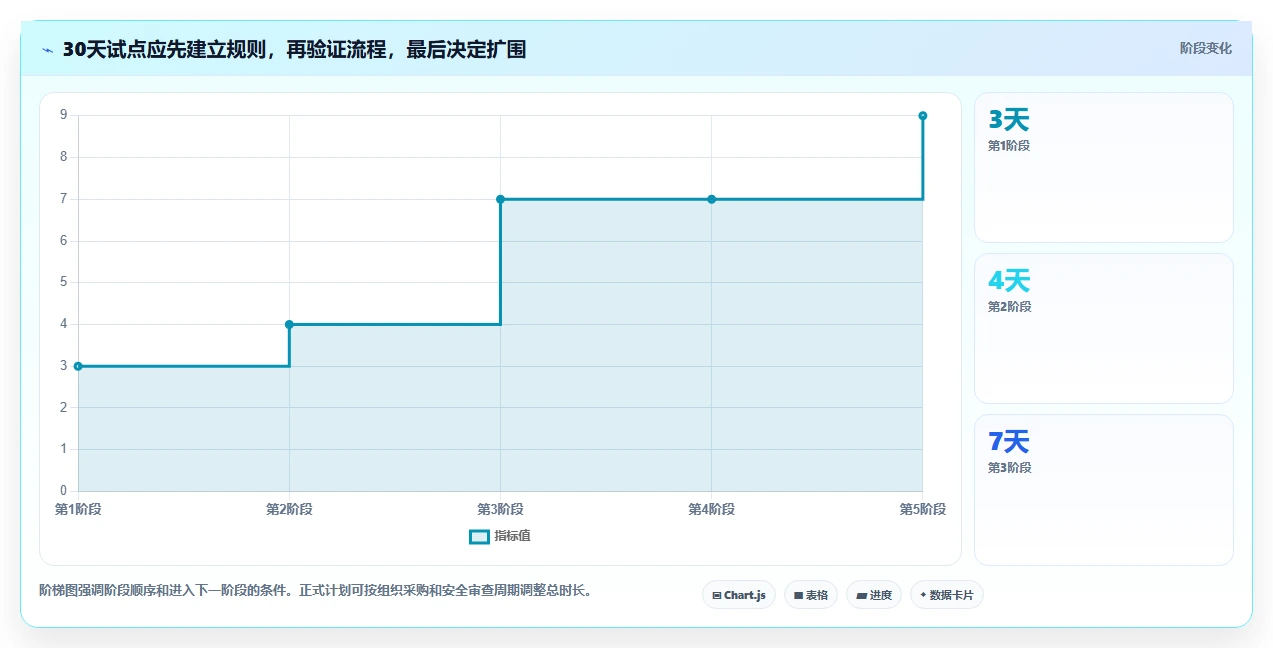Viewport: 1273px width, 648px height.
Task: Click the y-axis value 9
Action: 63,115
